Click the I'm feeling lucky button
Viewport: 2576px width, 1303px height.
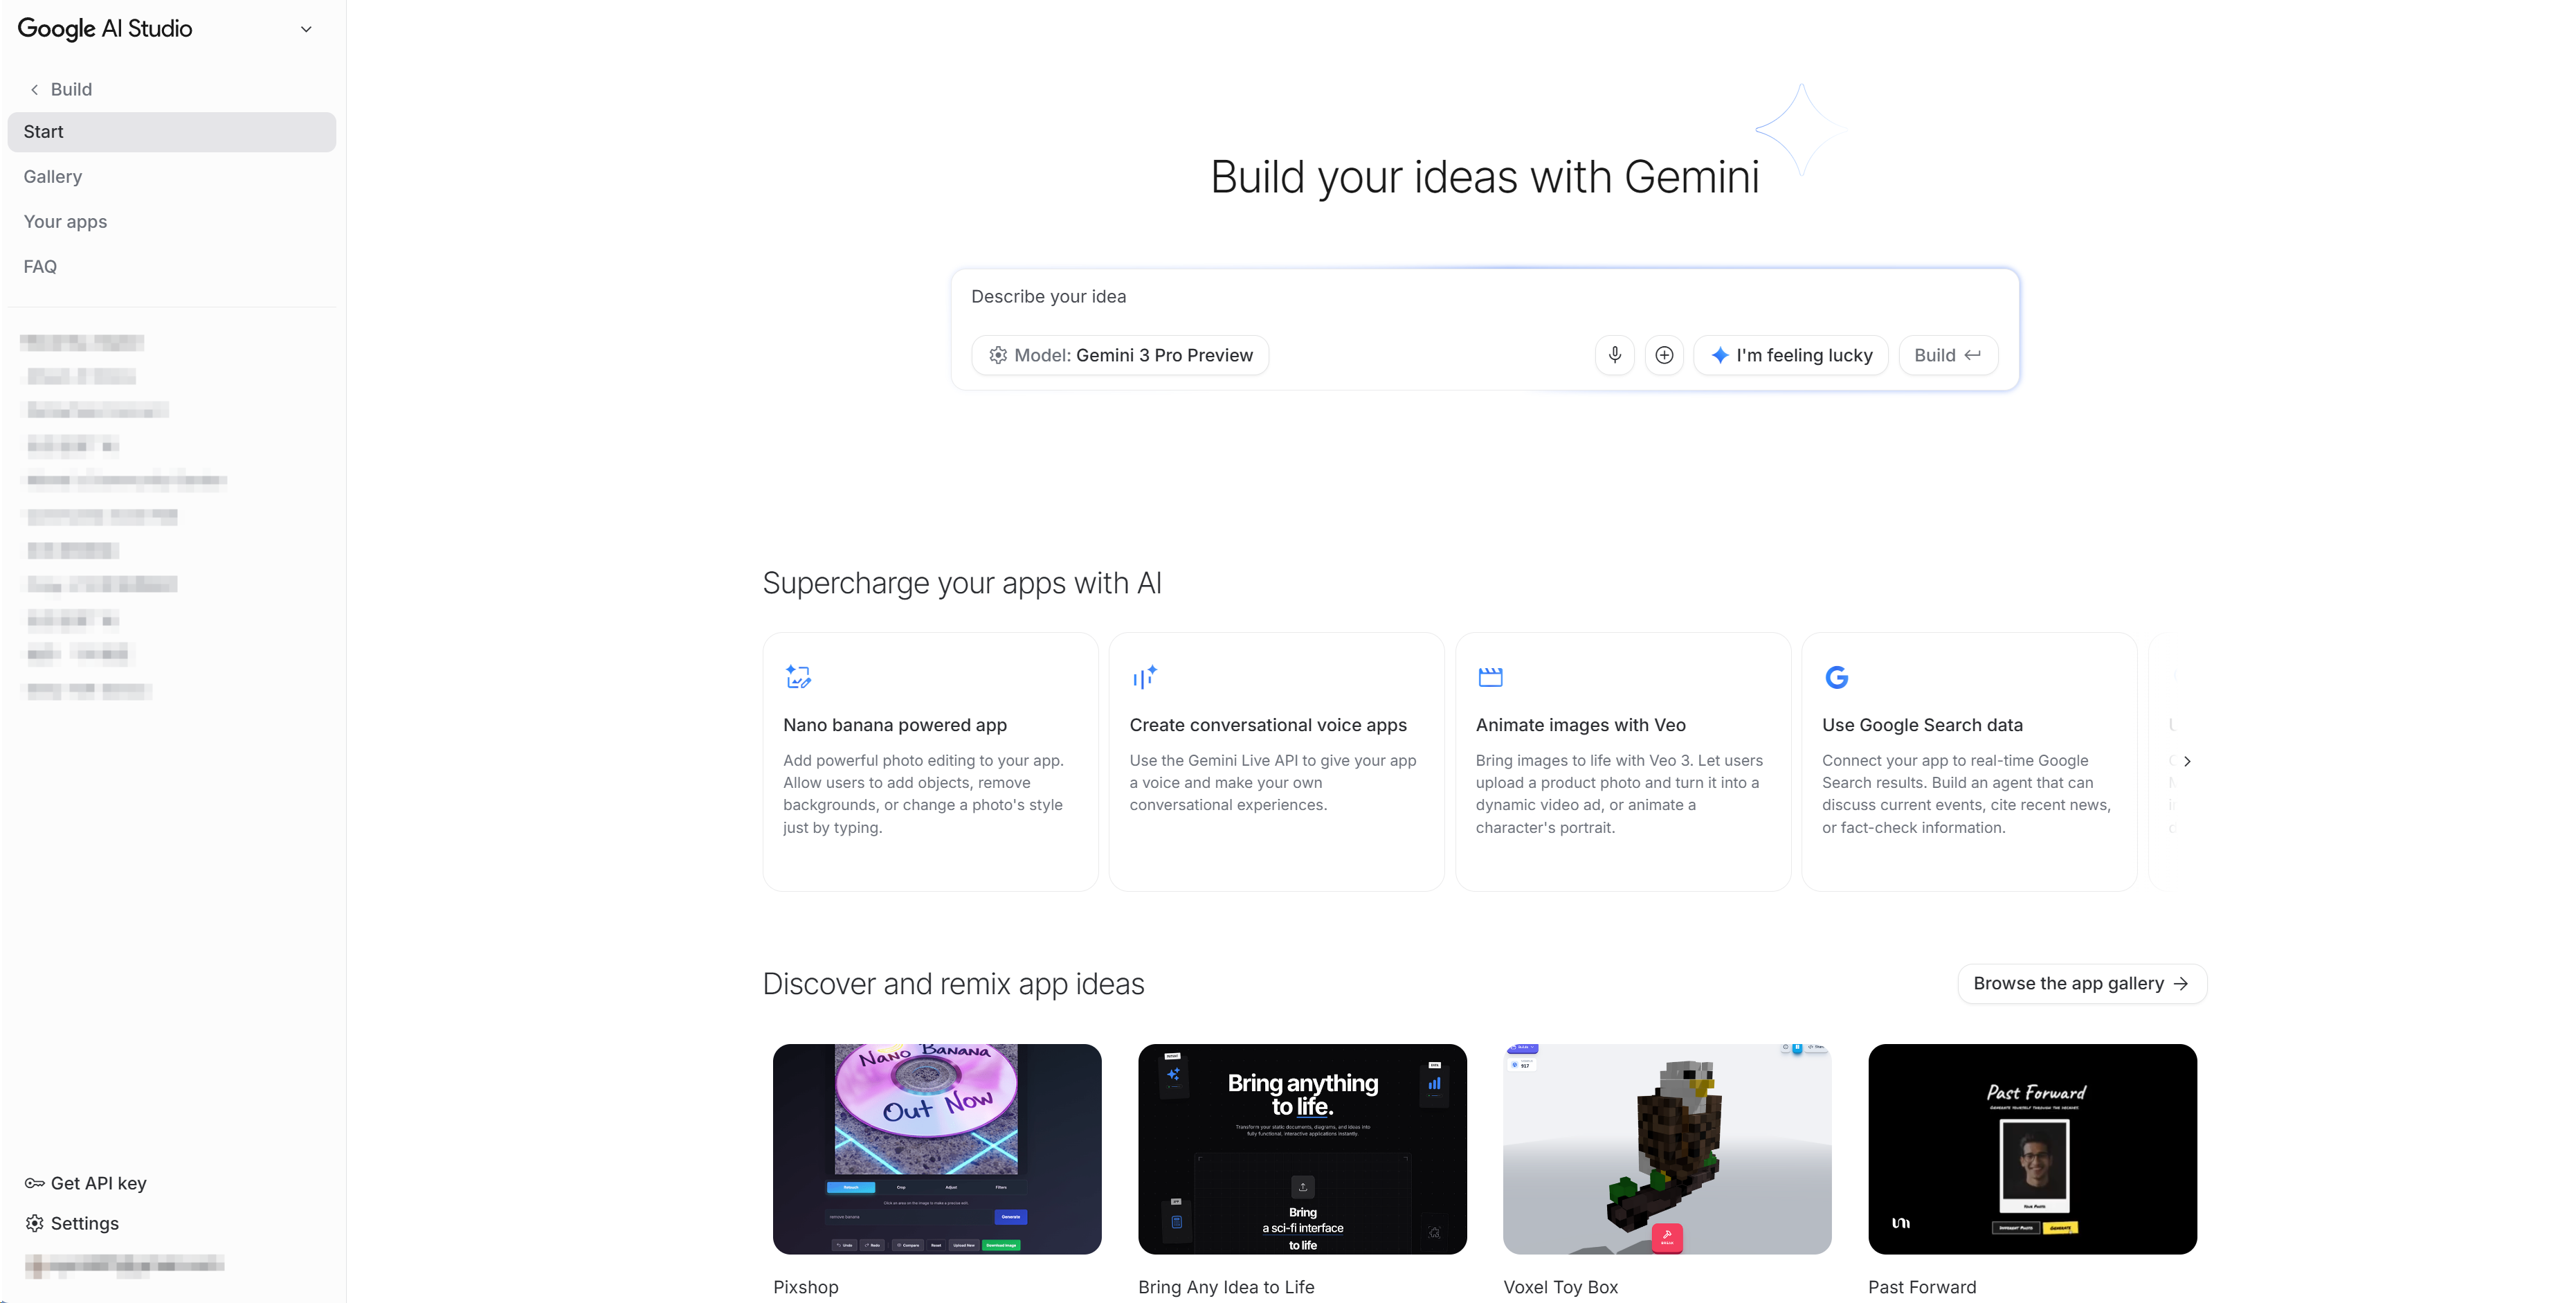(1791, 355)
